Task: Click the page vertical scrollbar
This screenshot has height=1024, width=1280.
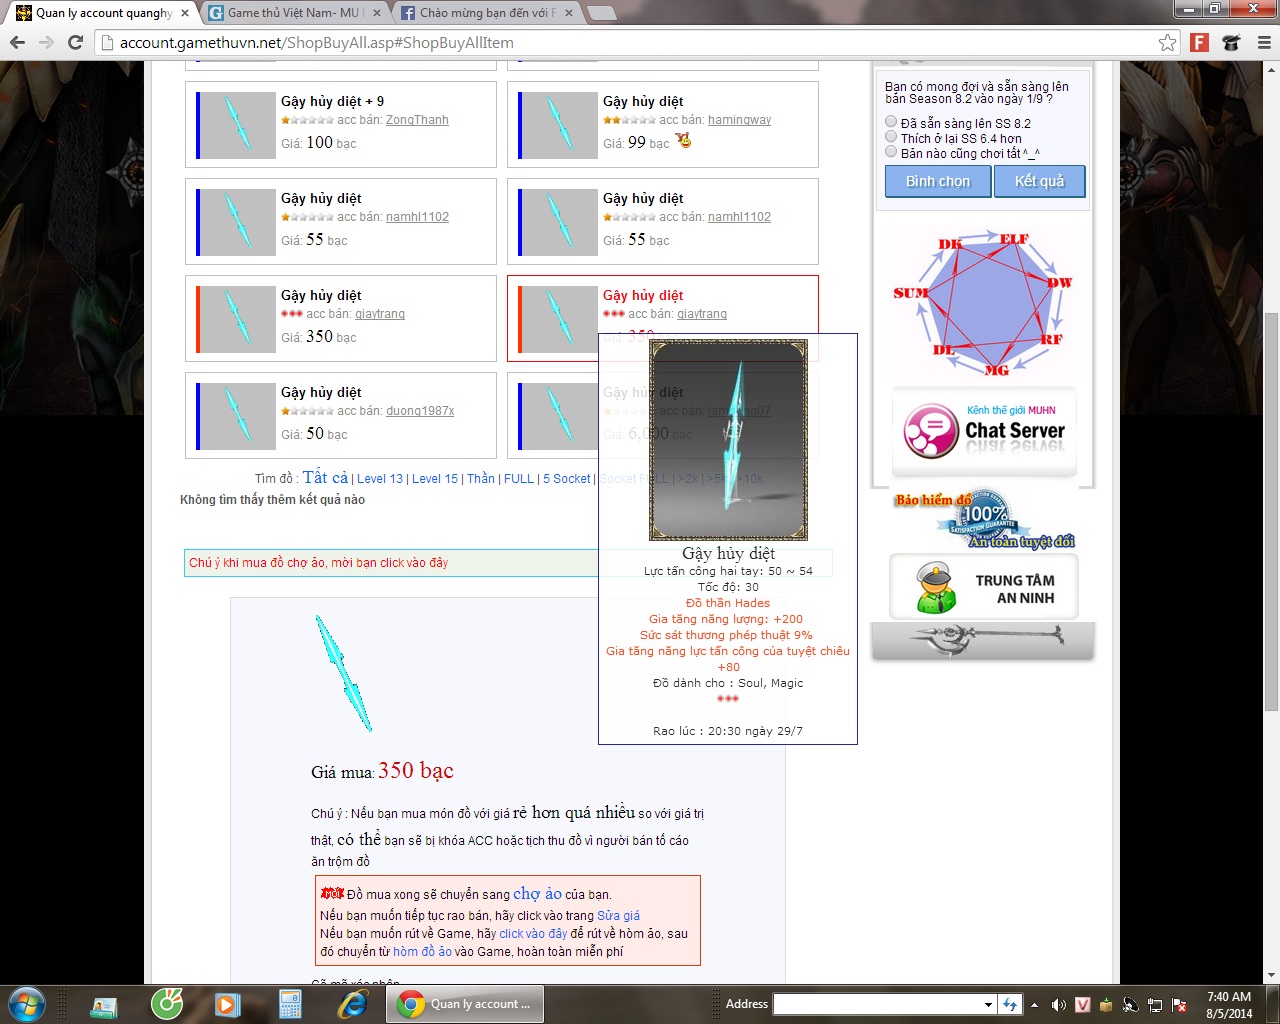Action: point(1271,510)
